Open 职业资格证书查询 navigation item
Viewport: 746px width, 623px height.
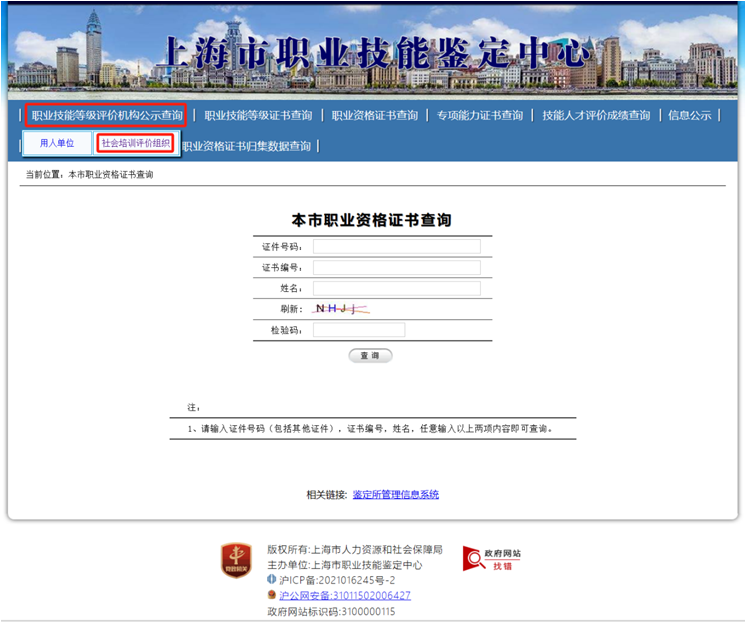375,115
